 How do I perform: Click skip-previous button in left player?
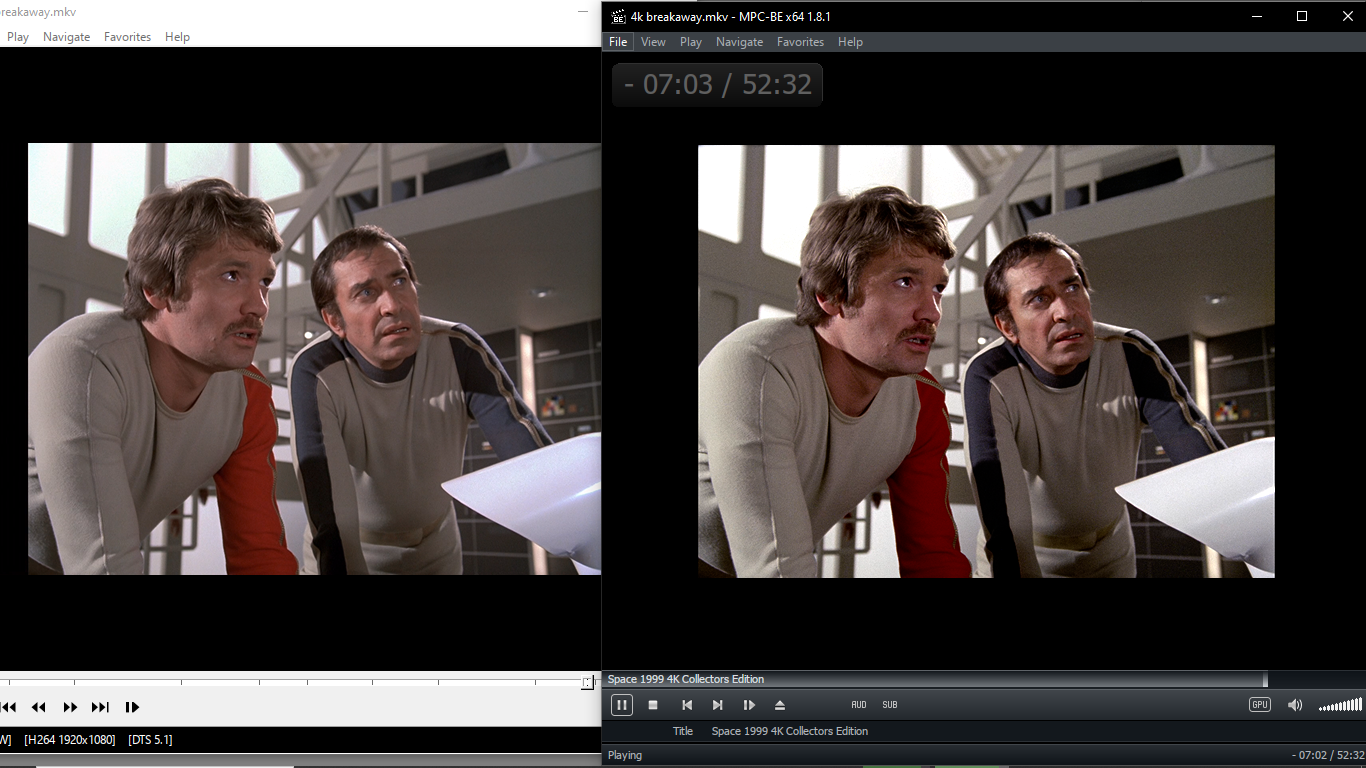[x=8, y=707]
